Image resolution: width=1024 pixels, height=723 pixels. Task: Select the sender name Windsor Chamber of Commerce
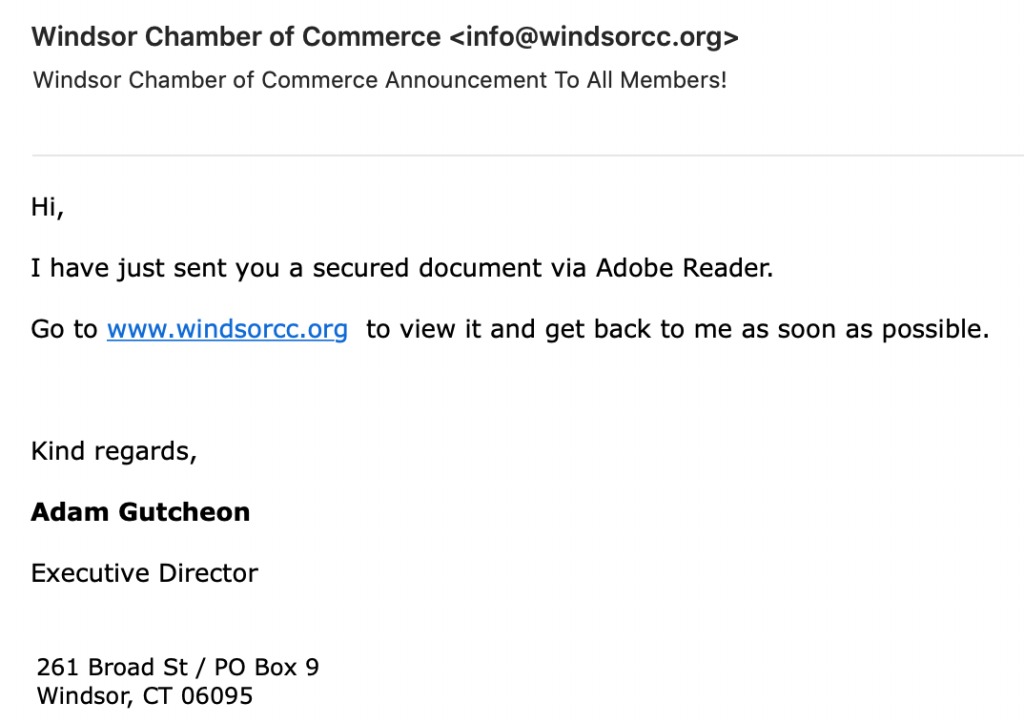click(x=236, y=37)
